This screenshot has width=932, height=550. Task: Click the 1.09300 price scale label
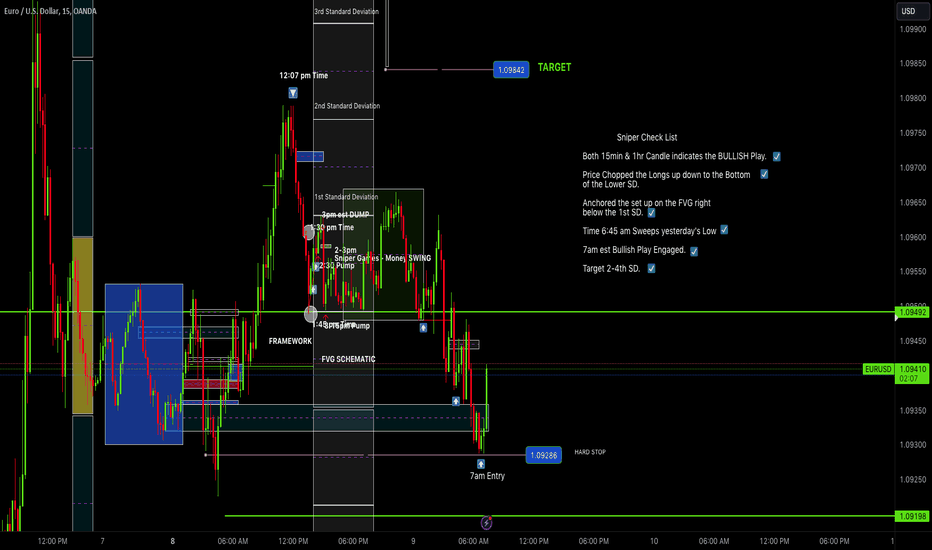pyautogui.click(x=912, y=445)
